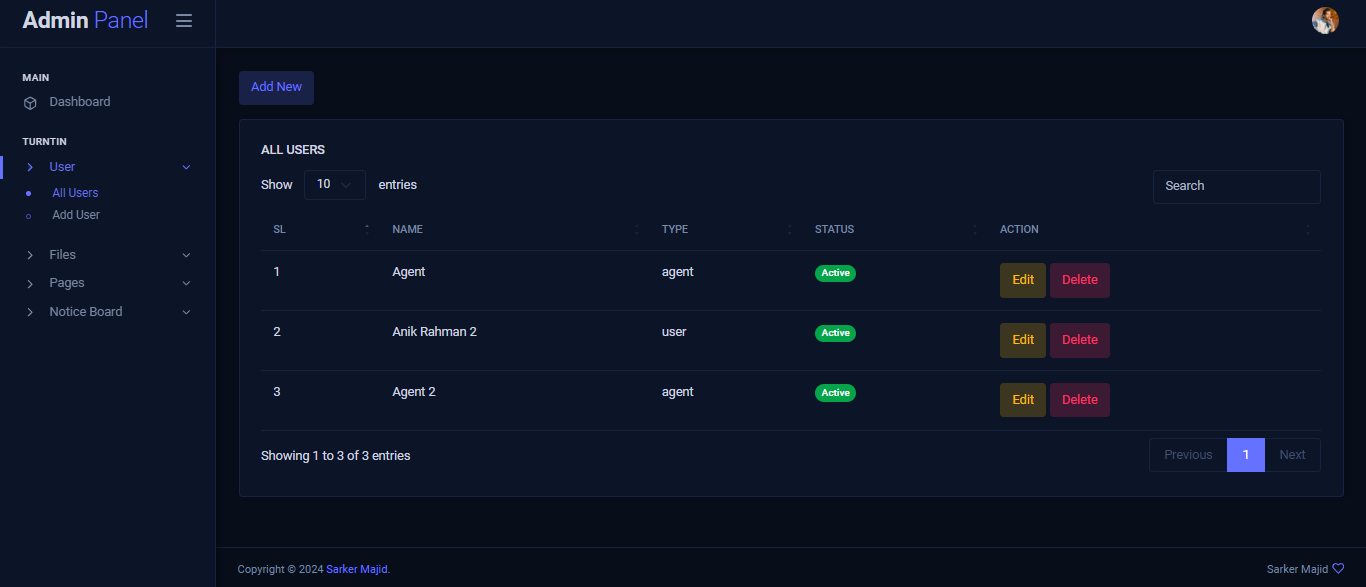
Task: Click the type cell reading user
Action: 674,332
